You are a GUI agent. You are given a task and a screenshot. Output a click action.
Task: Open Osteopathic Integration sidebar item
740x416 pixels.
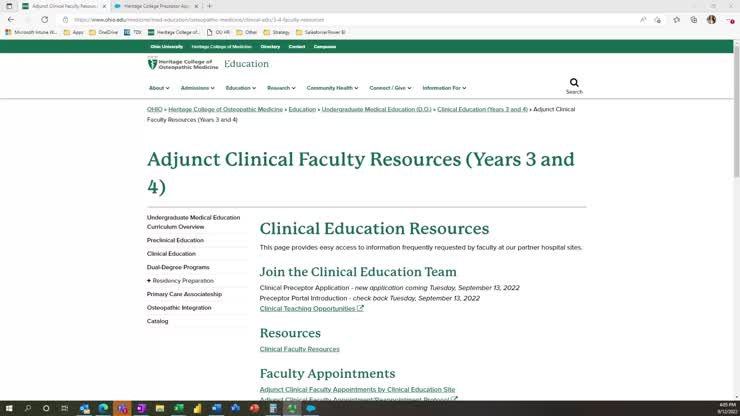tap(179, 307)
